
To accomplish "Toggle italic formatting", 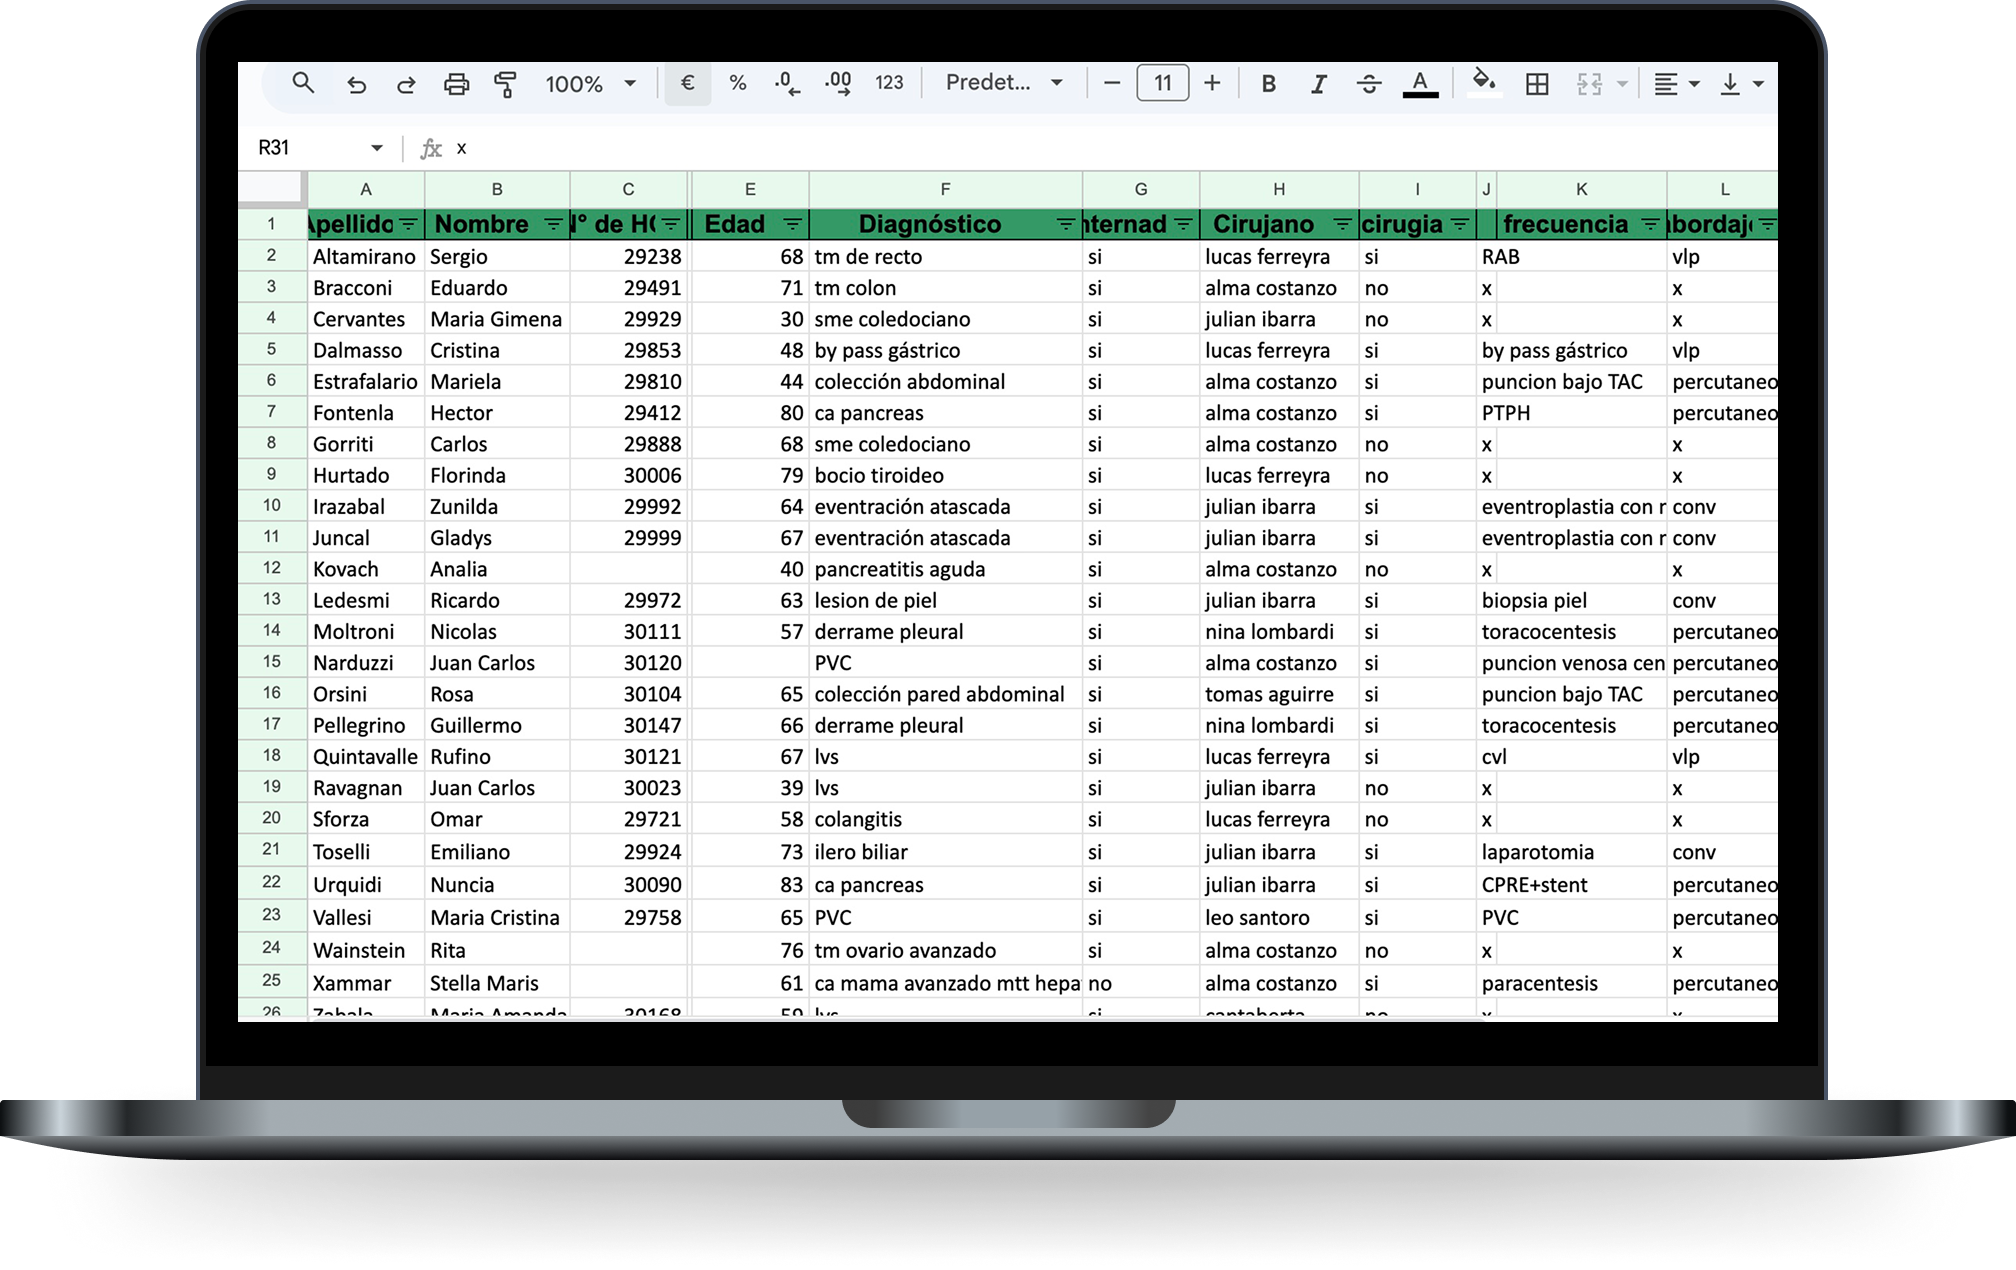I will (1318, 84).
